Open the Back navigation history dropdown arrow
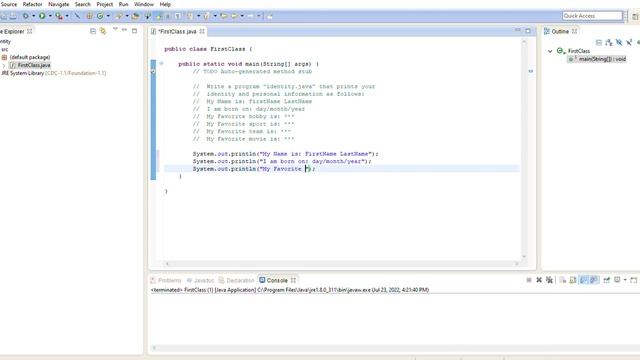 coord(242,16)
